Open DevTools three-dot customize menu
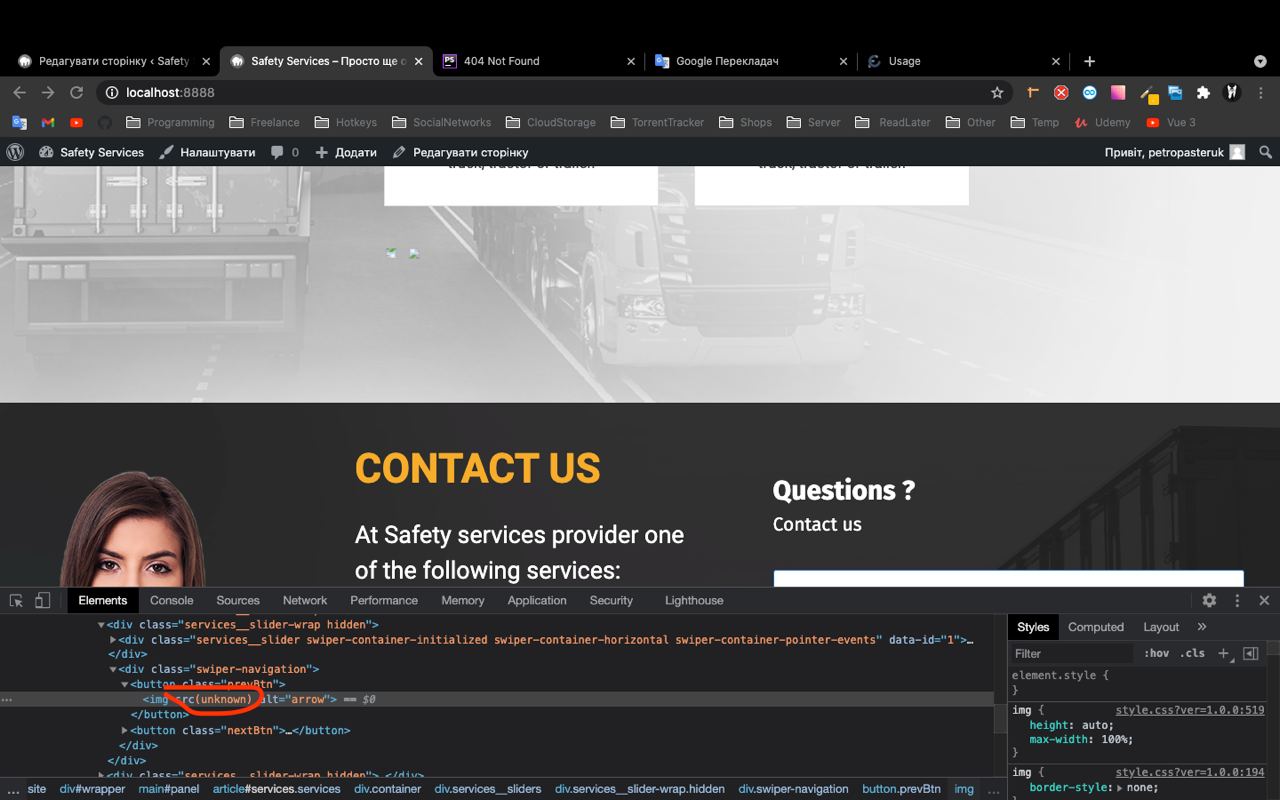1280x800 pixels. (x=1237, y=600)
